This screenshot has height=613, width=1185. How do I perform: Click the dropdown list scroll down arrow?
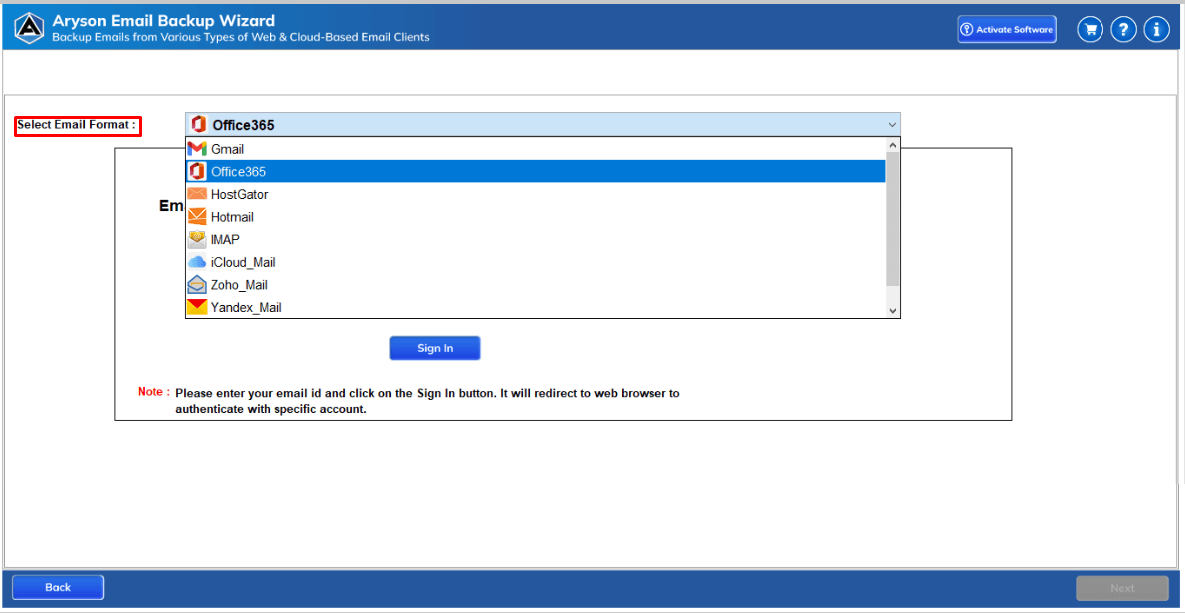[x=893, y=311]
